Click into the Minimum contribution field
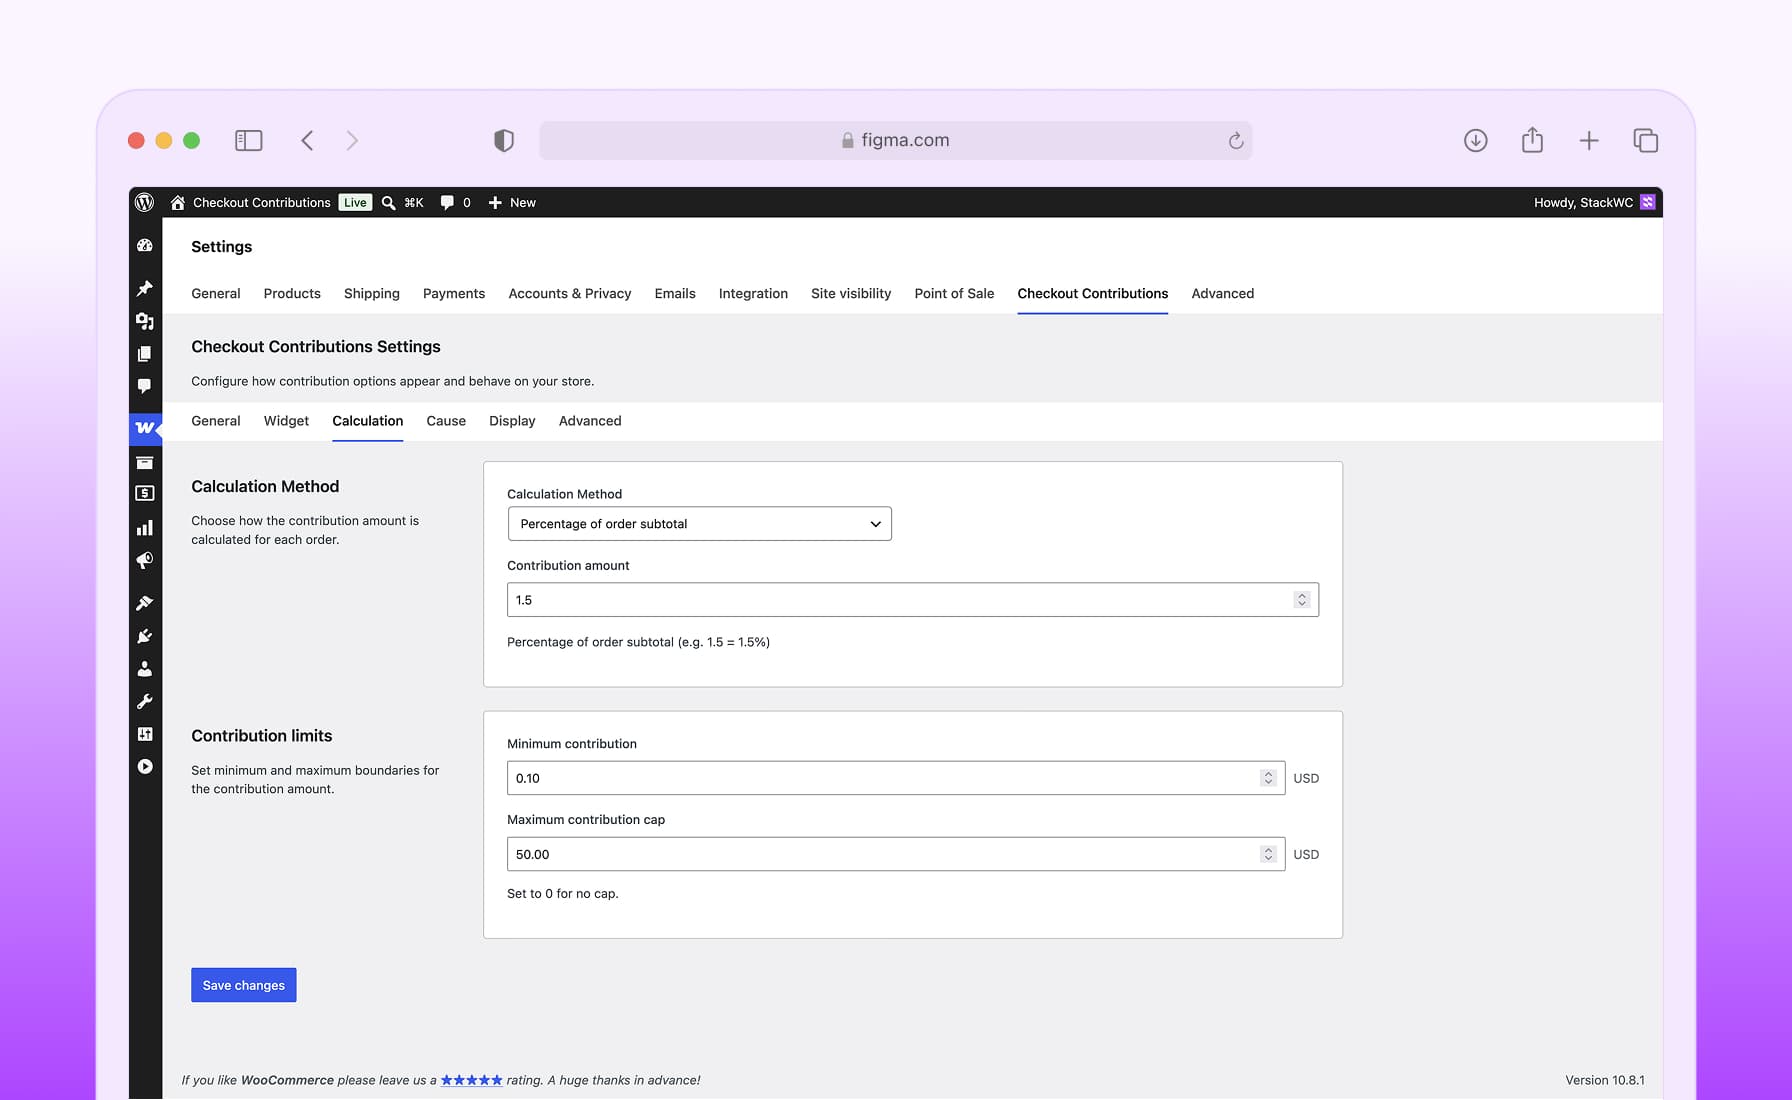 [896, 778]
